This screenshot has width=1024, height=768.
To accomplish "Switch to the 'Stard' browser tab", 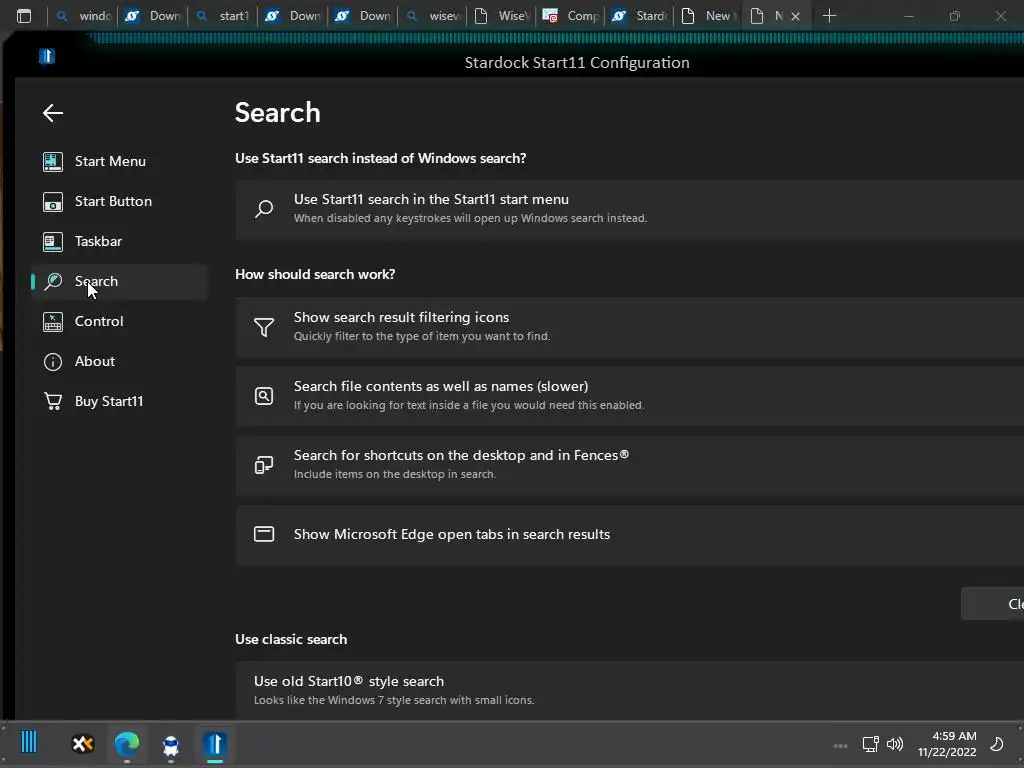I will click(640, 16).
